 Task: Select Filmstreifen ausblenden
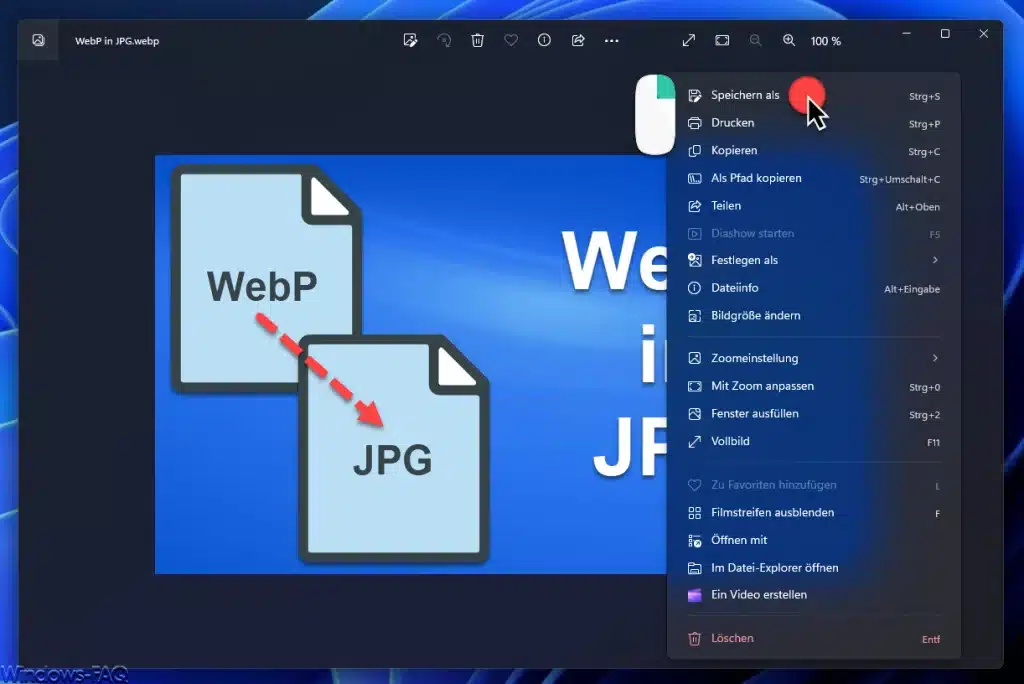(x=814, y=513)
